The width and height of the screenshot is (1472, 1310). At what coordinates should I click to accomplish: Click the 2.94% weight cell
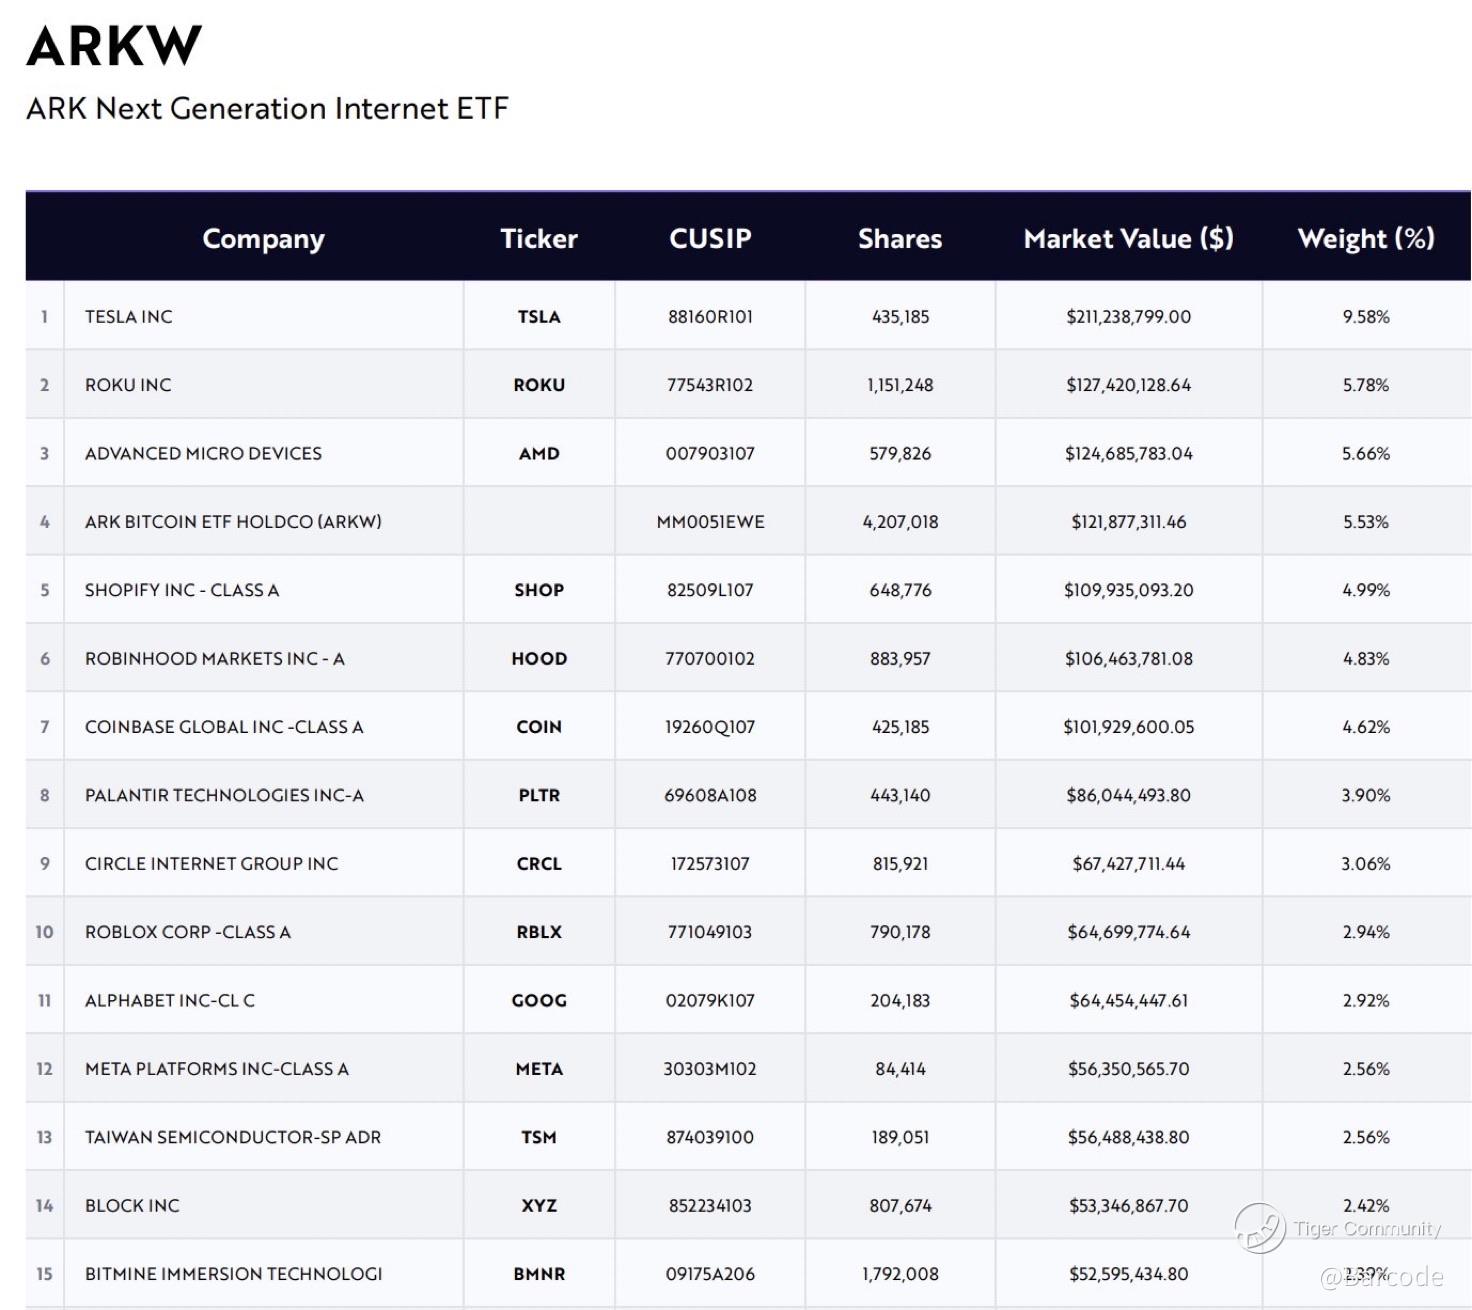pos(1366,932)
